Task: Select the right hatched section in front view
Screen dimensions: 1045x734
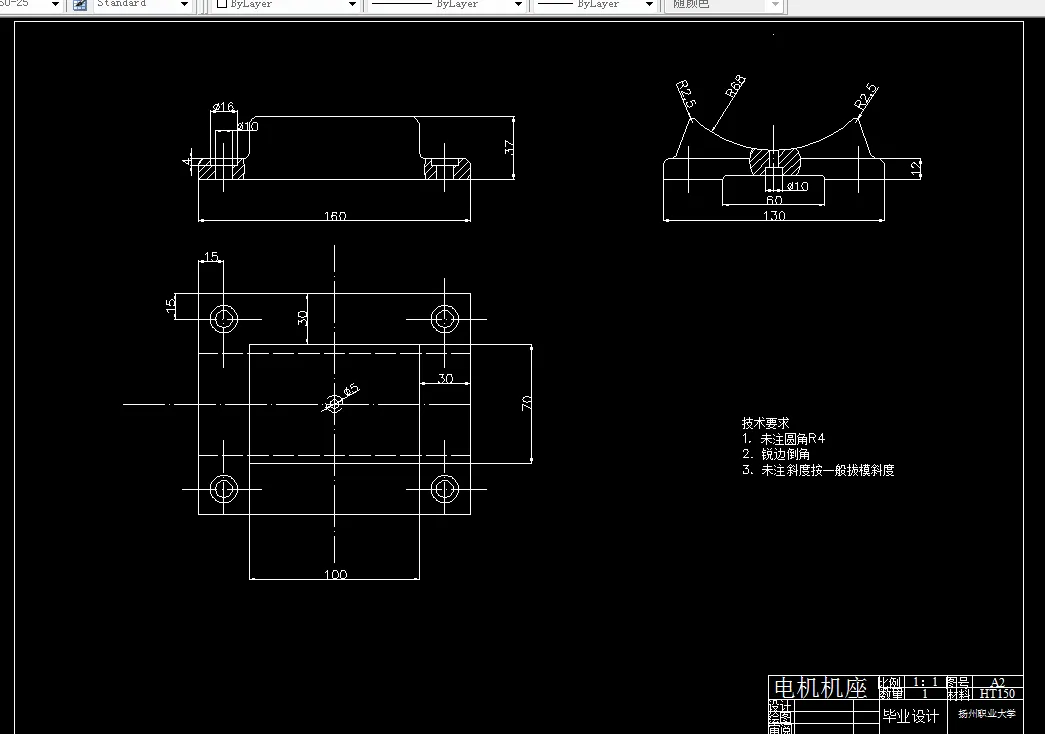Action: click(x=447, y=169)
